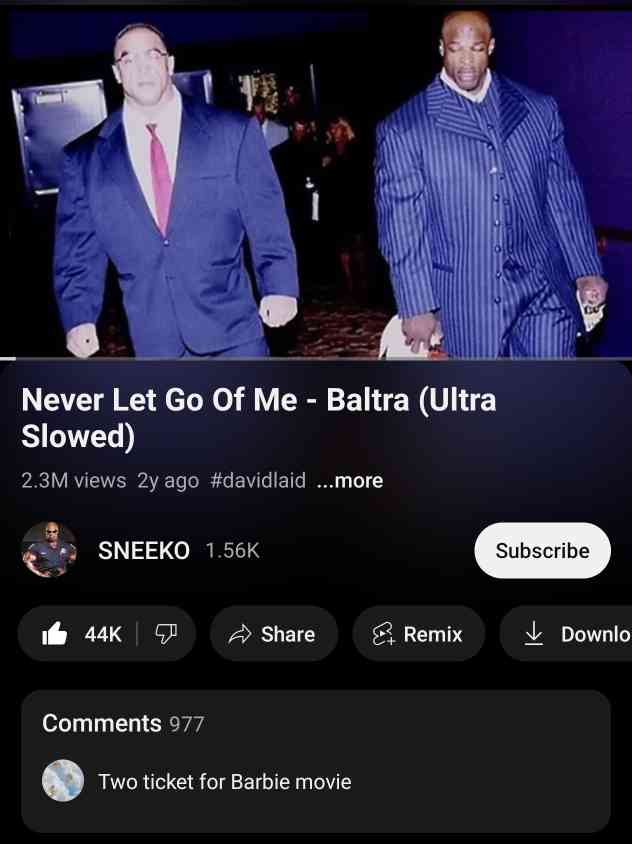Dislike the video with thumbs down icon
Image resolution: width=632 pixels, height=844 pixels.
coord(165,634)
